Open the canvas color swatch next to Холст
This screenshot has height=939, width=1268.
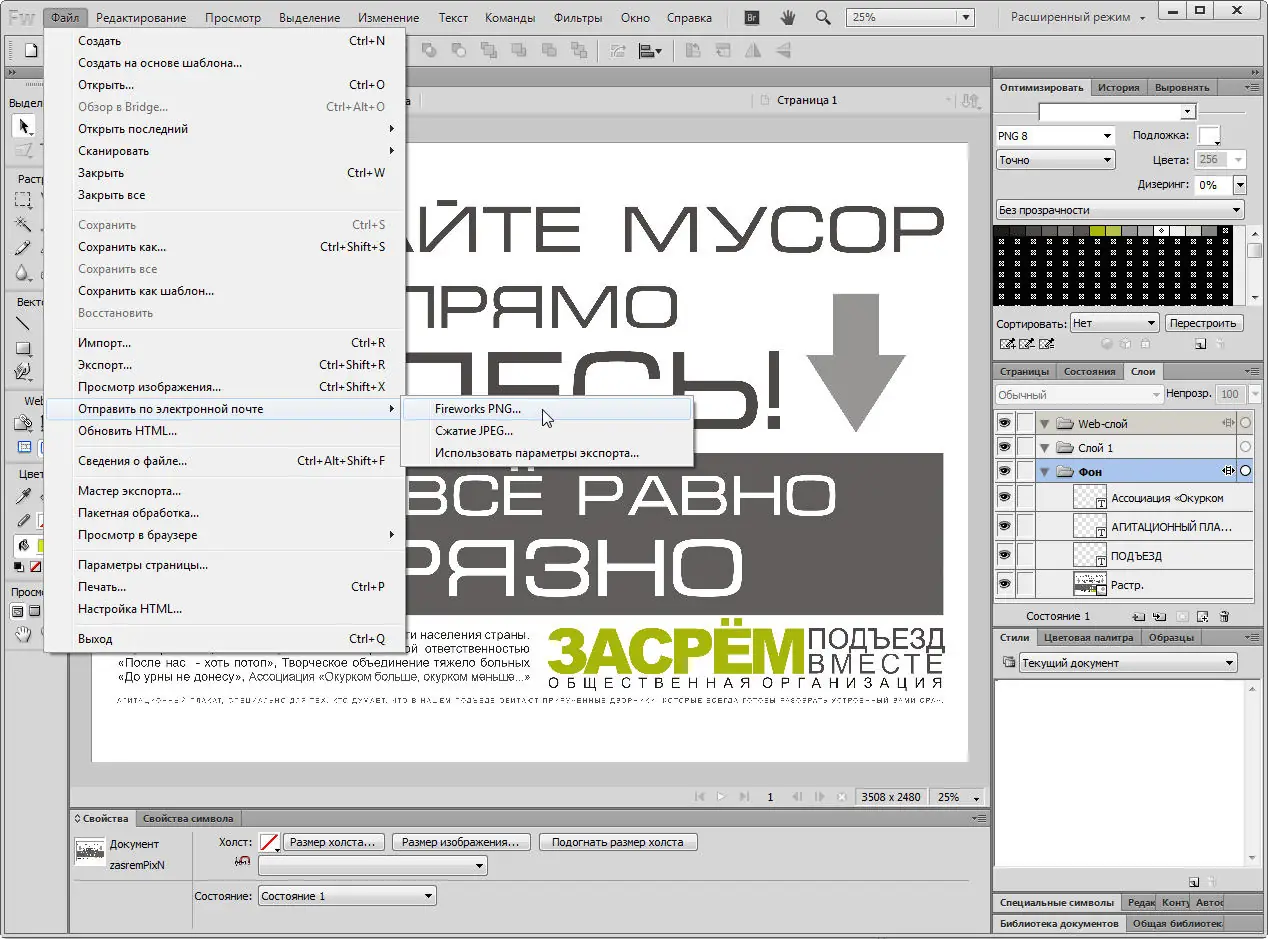[269, 841]
